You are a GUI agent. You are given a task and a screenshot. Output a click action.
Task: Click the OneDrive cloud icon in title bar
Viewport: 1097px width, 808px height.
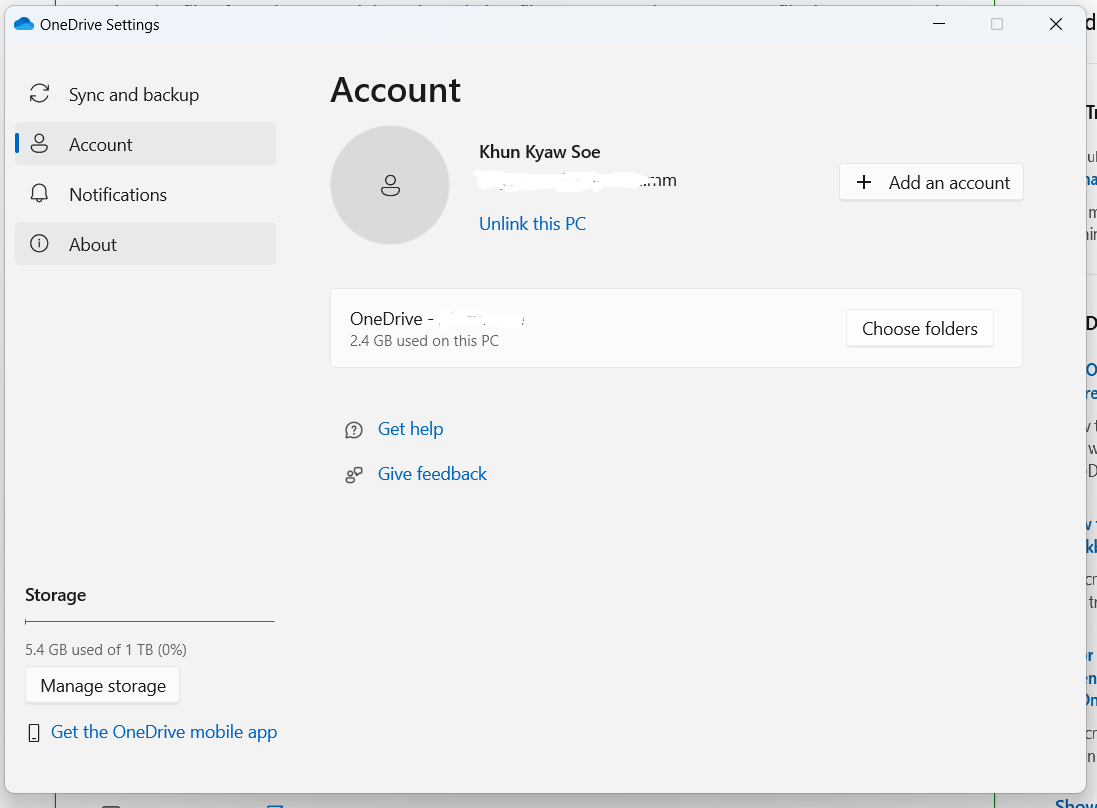[24, 24]
